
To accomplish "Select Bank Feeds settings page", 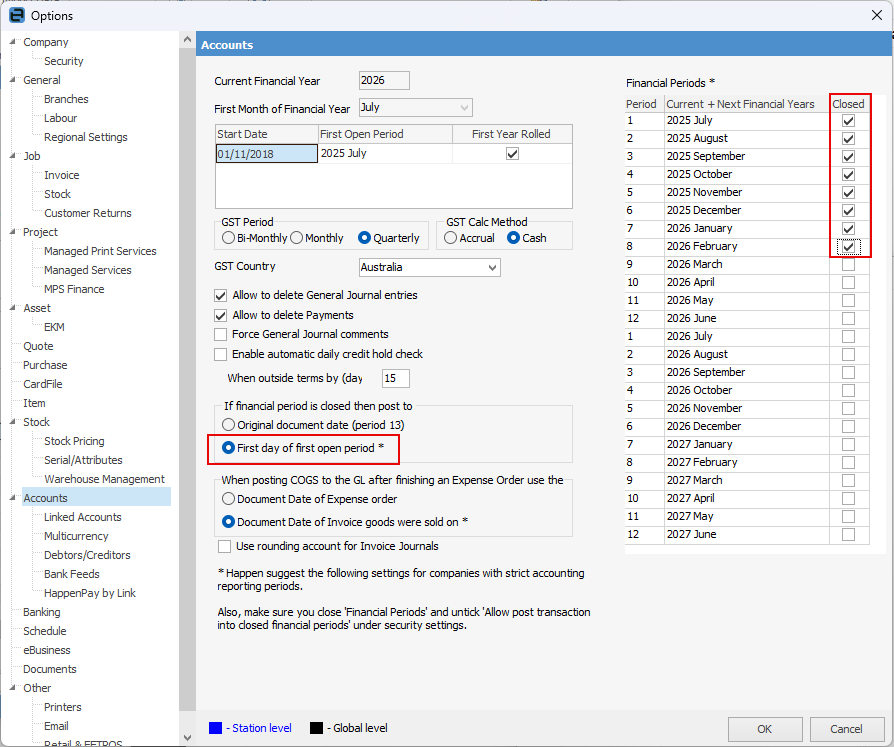I will [x=71, y=574].
